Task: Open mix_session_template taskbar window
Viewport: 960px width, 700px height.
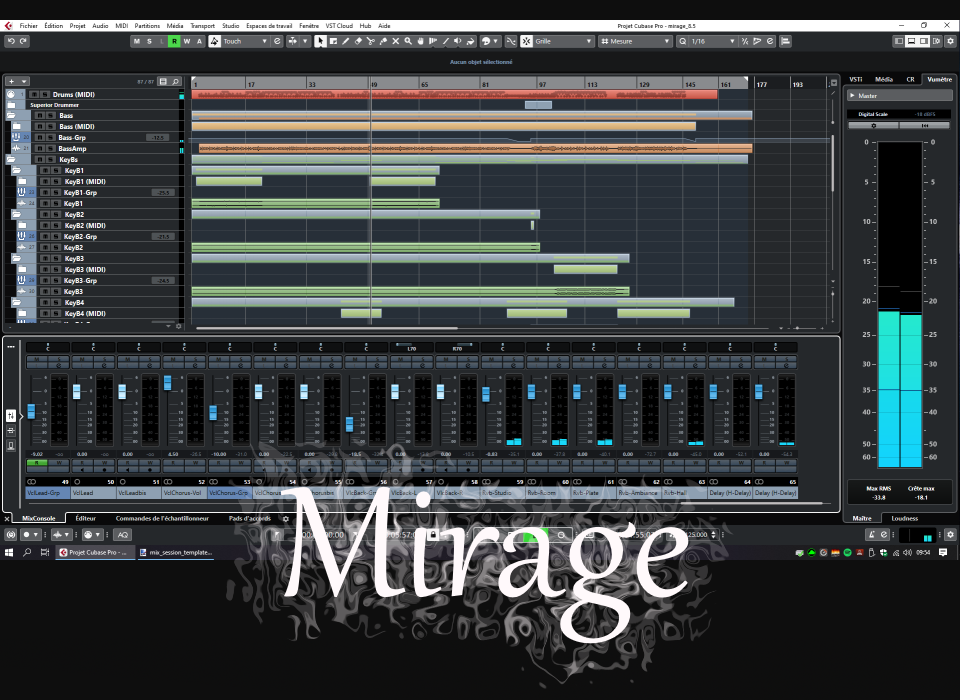Action: coord(176,552)
